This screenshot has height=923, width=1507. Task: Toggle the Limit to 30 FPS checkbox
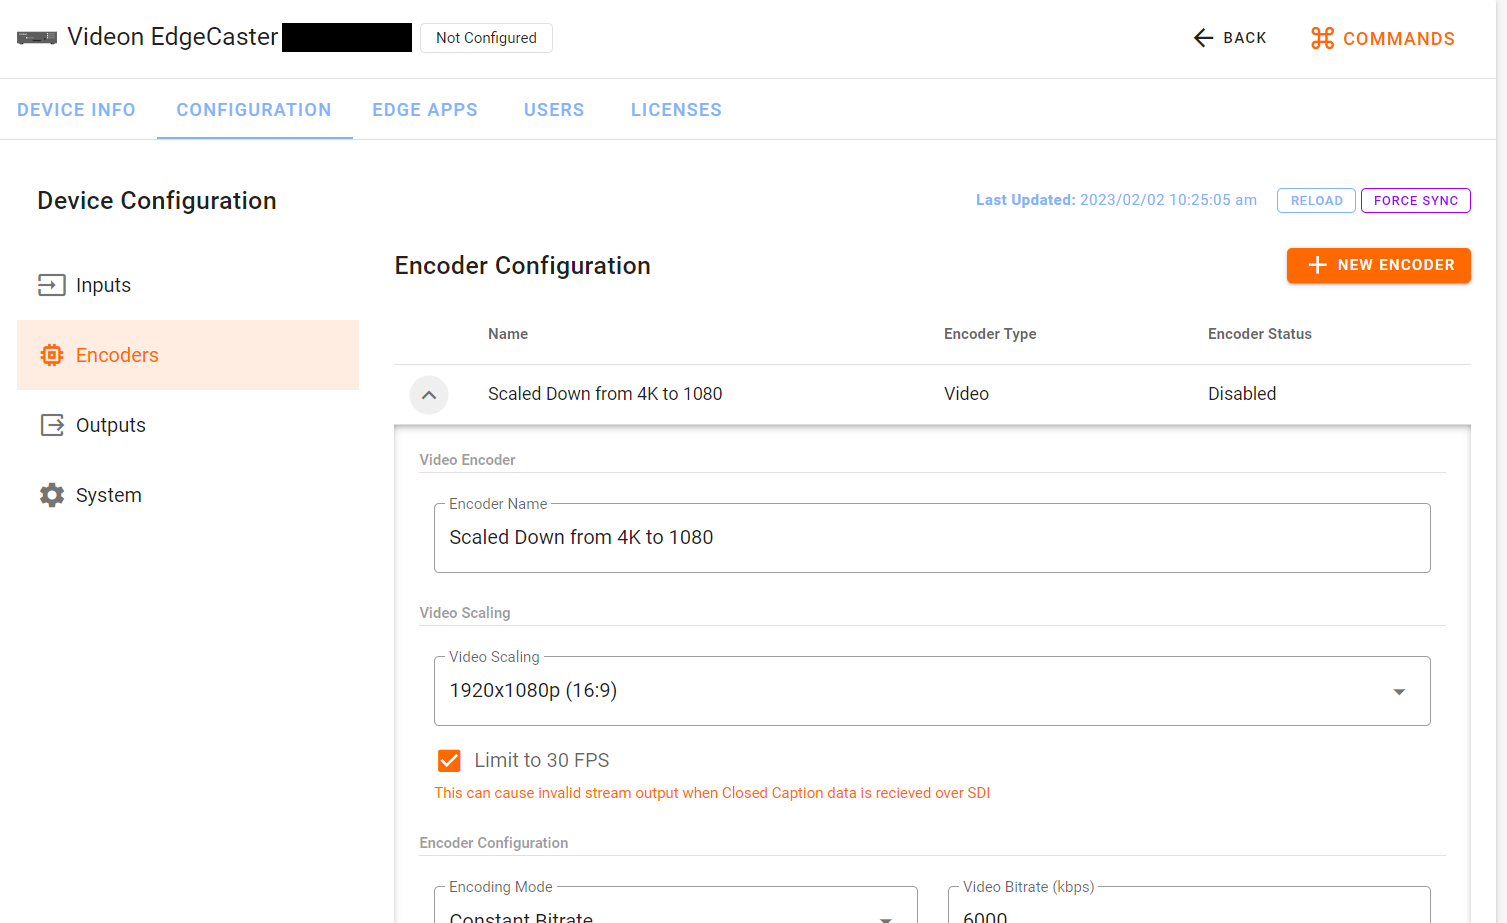pos(449,761)
